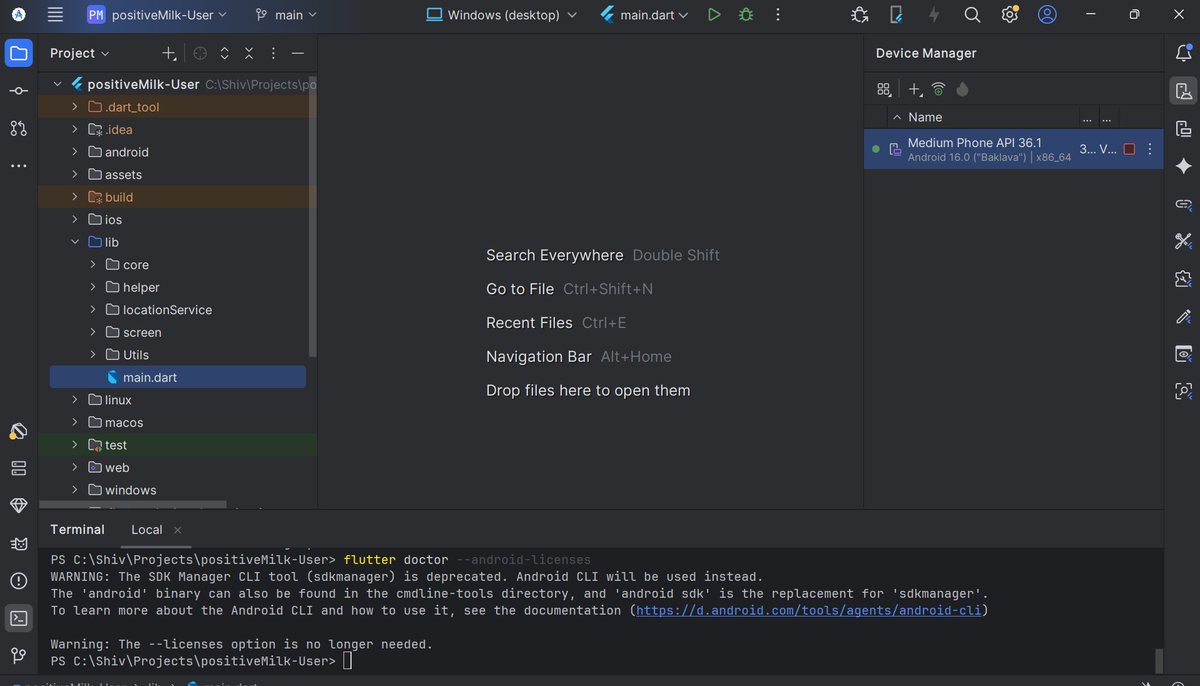Screen dimensions: 1200x686
Task: Open the main branch dropdown
Action: pos(286,15)
